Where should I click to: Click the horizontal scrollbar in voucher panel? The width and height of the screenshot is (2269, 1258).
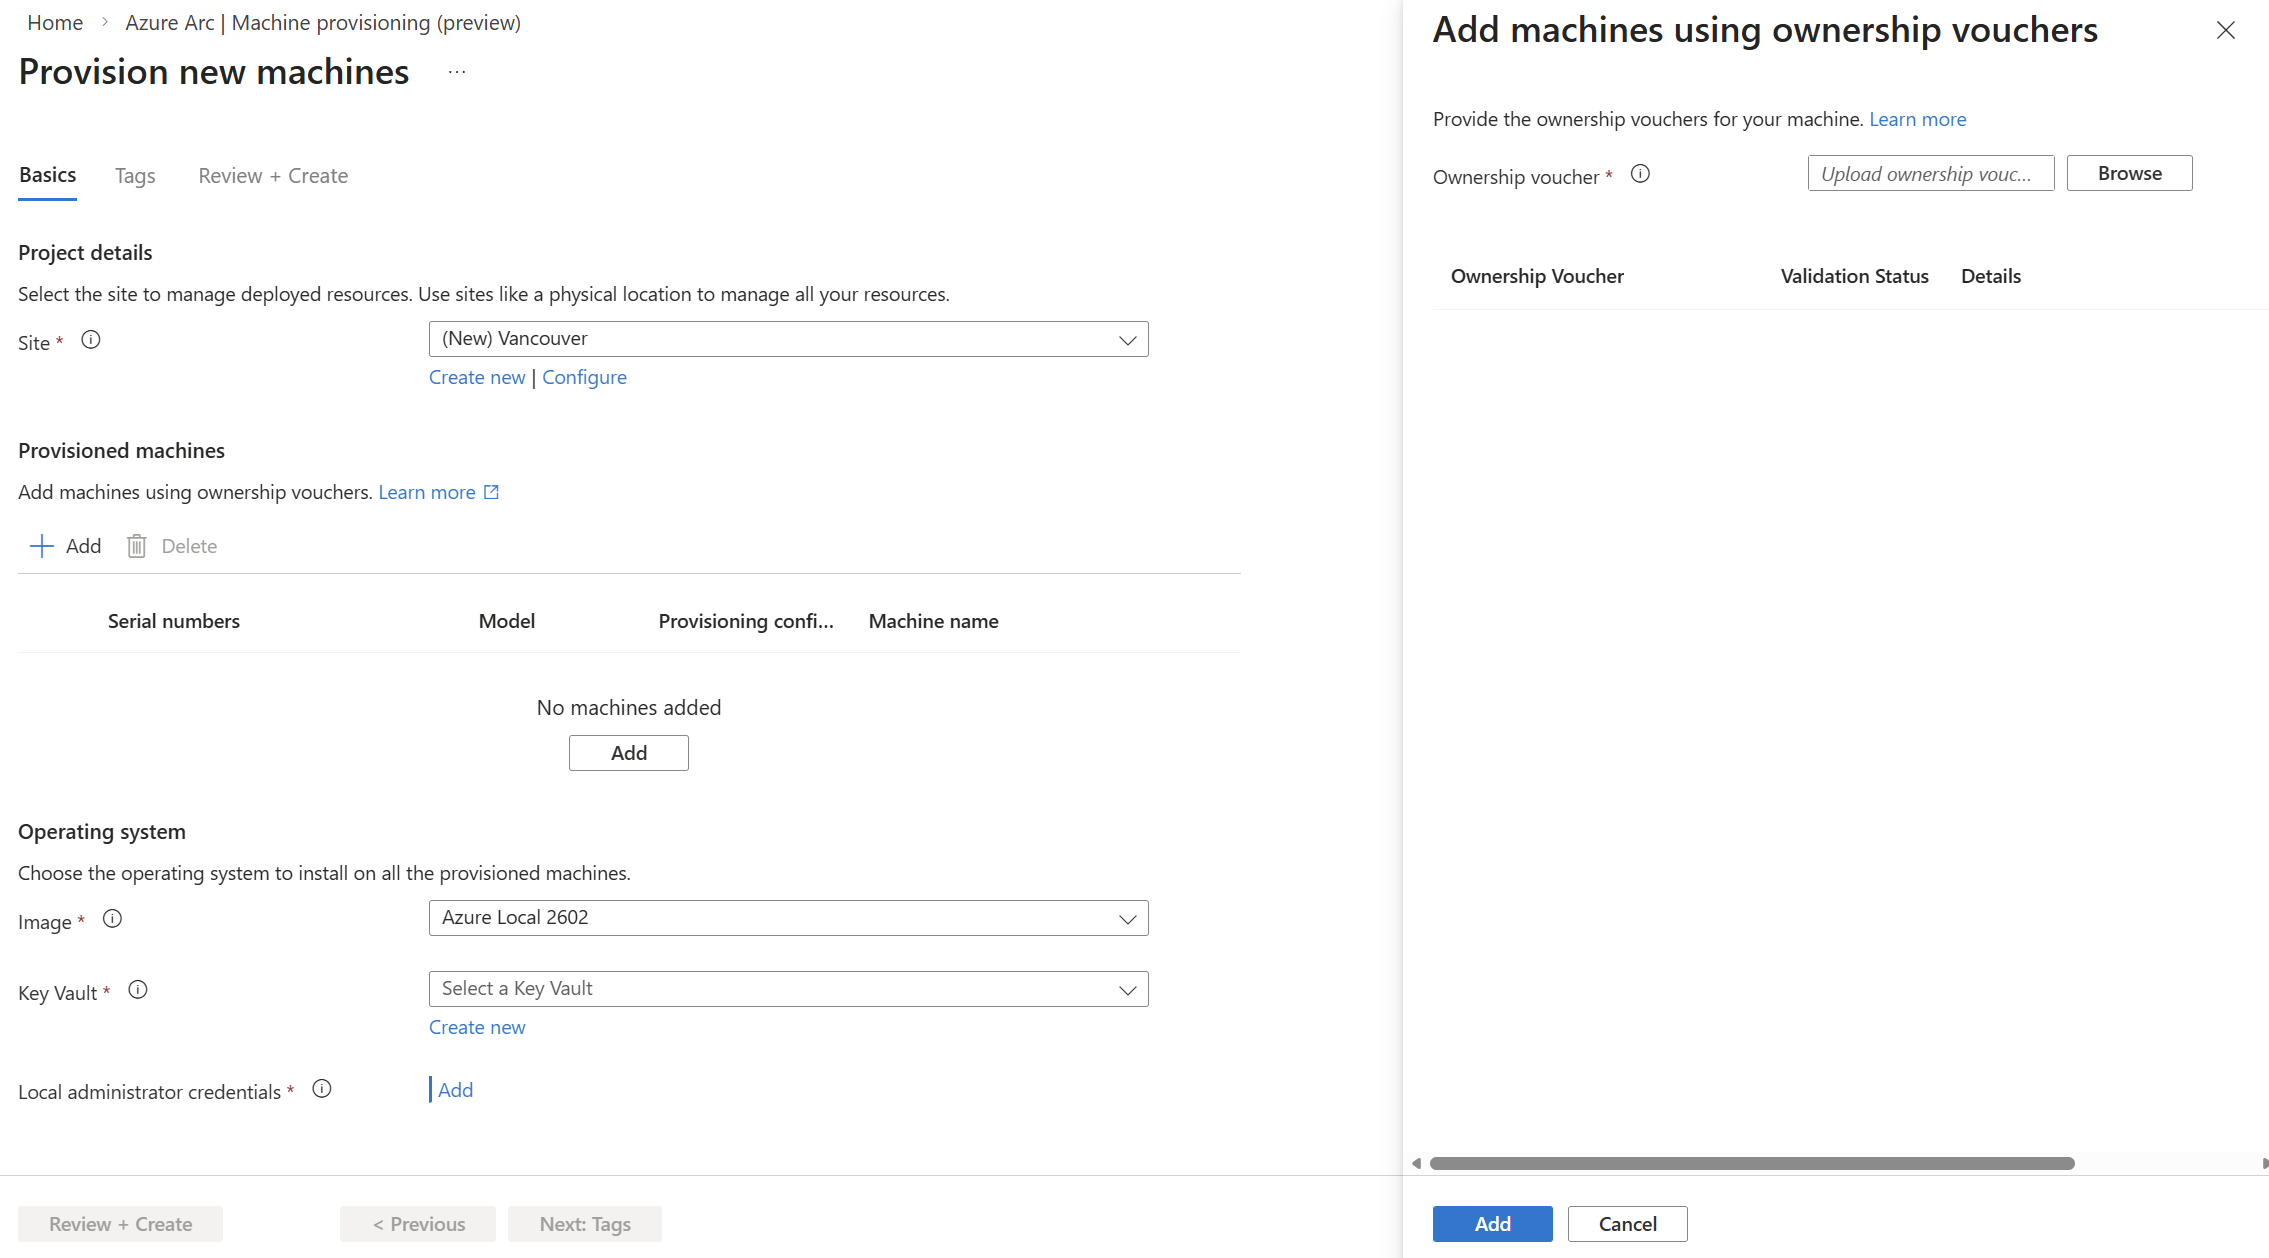coord(1752,1163)
